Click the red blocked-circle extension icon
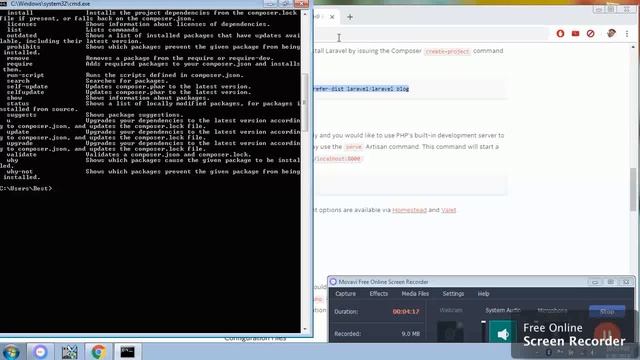Screen dimensions: 640x360 coord(590,33)
